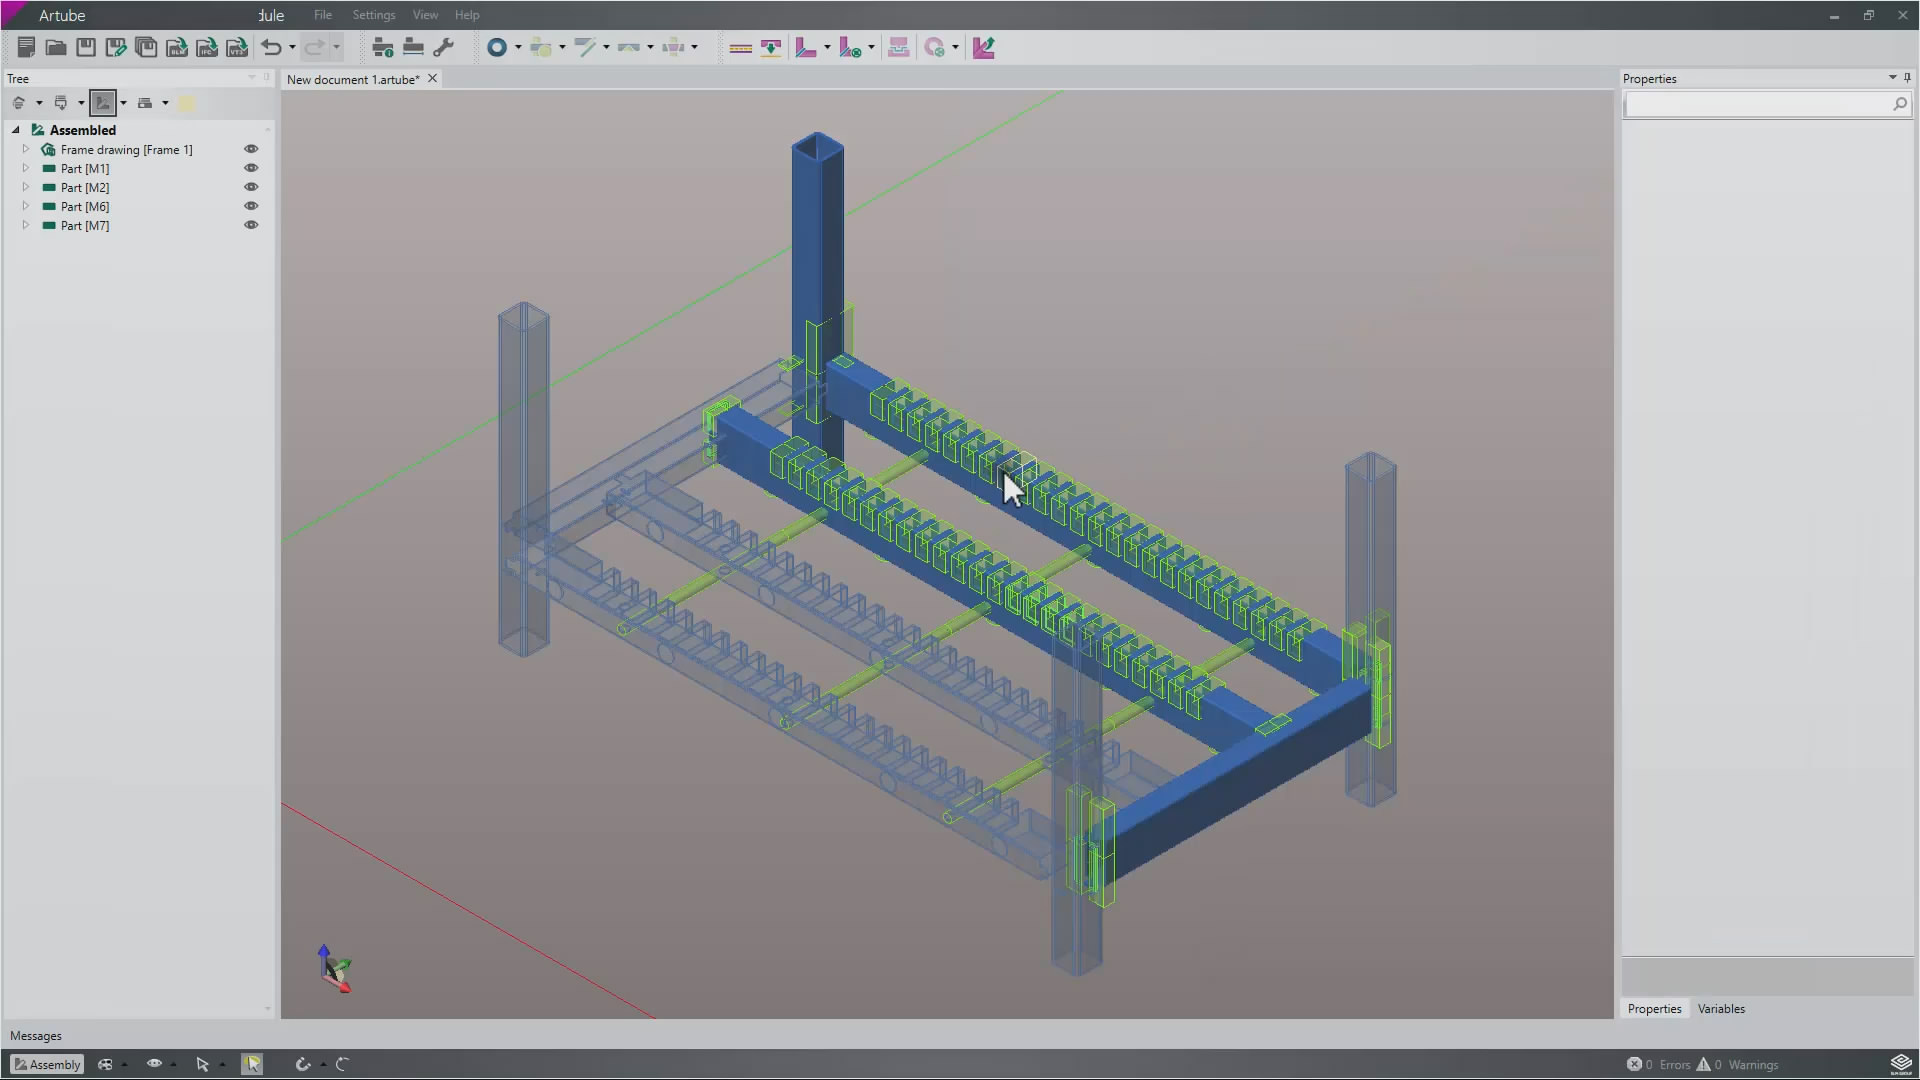Image resolution: width=1920 pixels, height=1080 pixels.
Task: Toggle visibility of Part [M1]
Action: coord(251,168)
